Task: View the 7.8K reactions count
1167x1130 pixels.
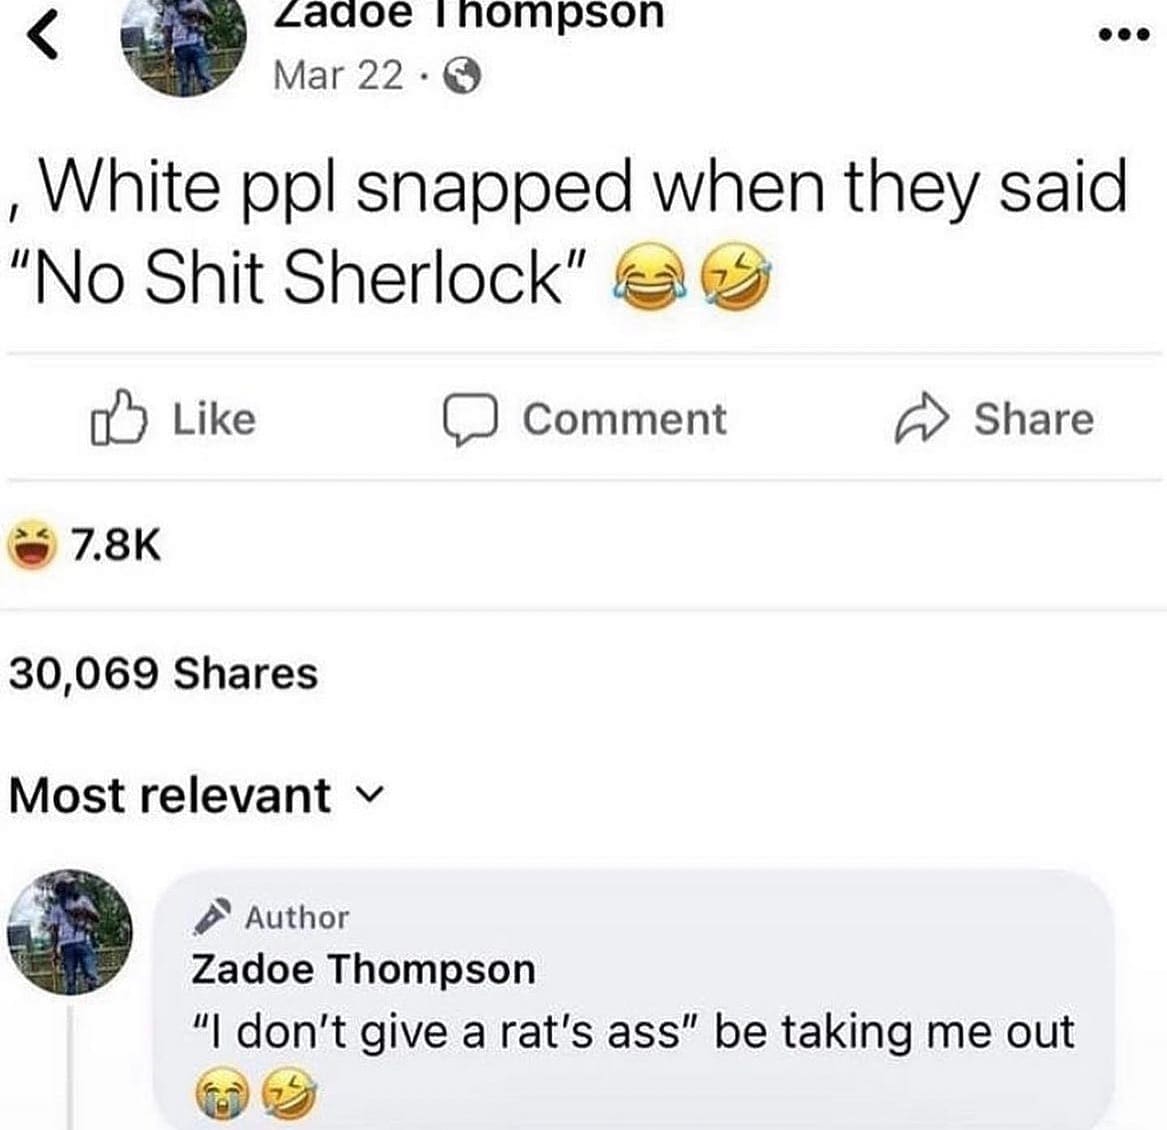Action: coord(115,546)
